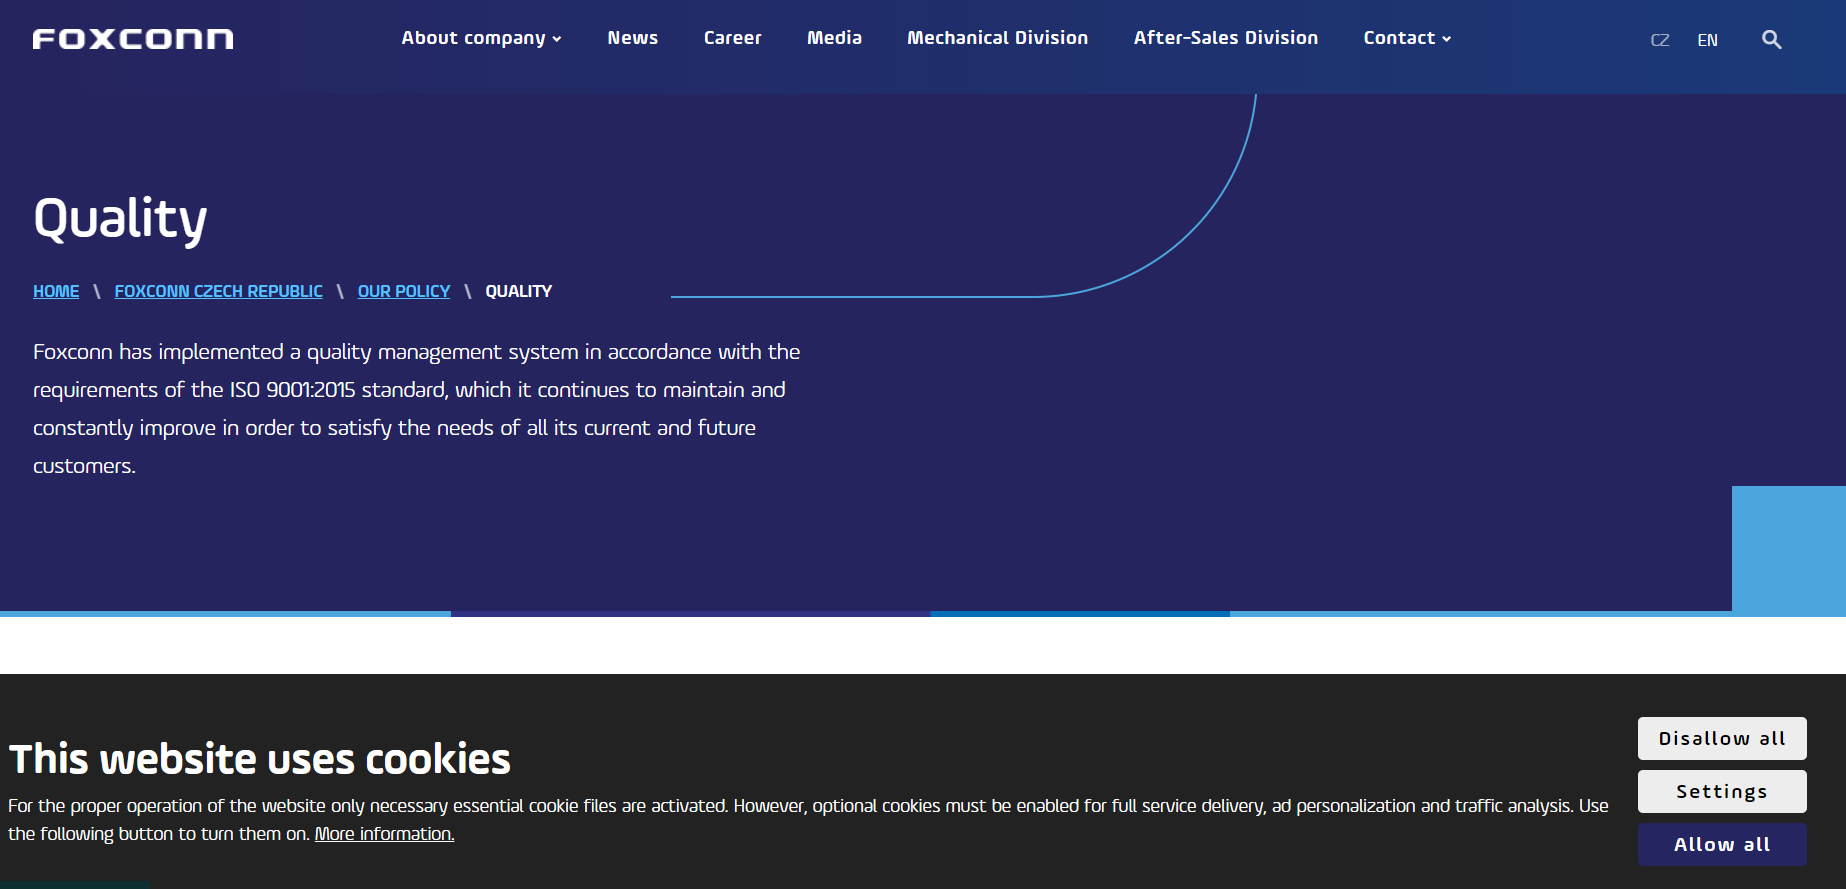This screenshot has width=1846, height=889.
Task: Click the Quality page heading
Action: click(x=120, y=219)
